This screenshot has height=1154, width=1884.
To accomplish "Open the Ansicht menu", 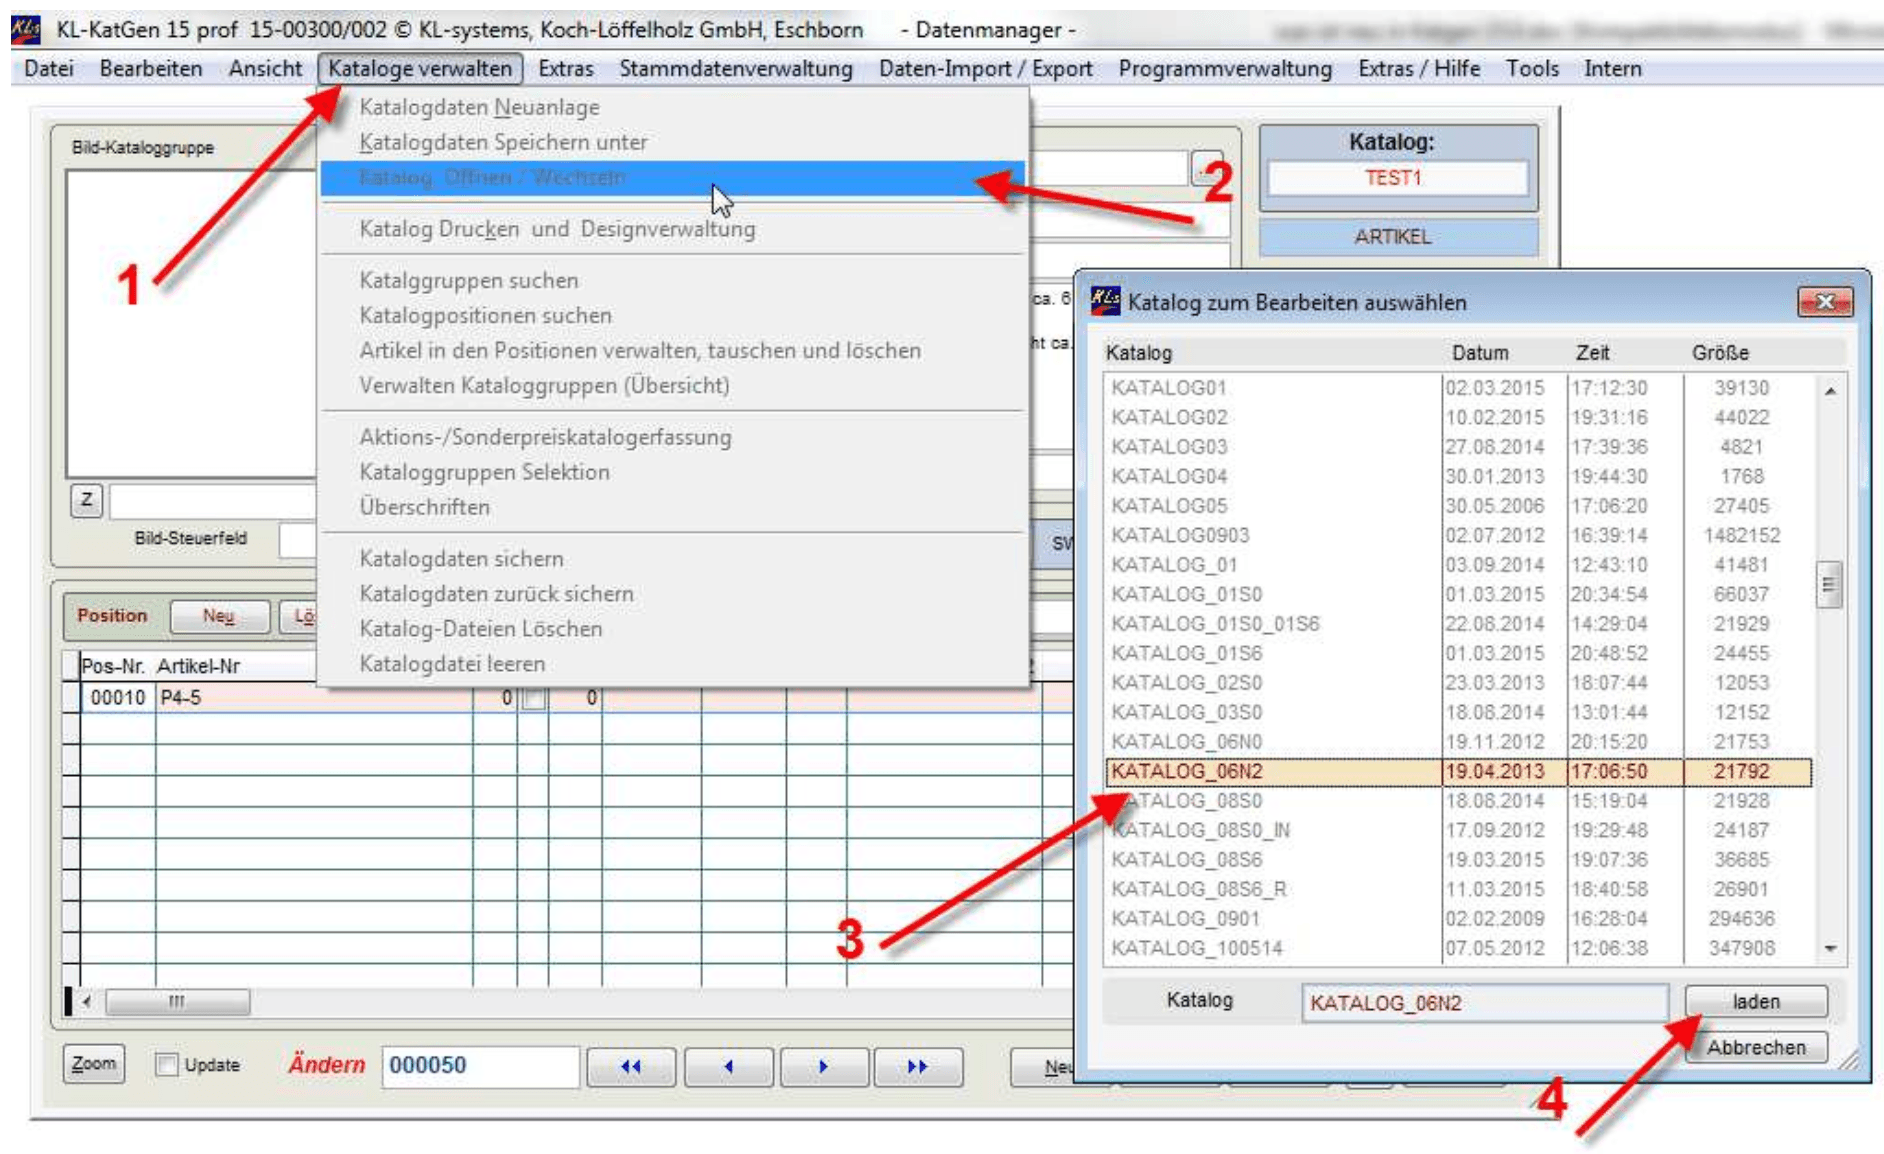I will [265, 69].
